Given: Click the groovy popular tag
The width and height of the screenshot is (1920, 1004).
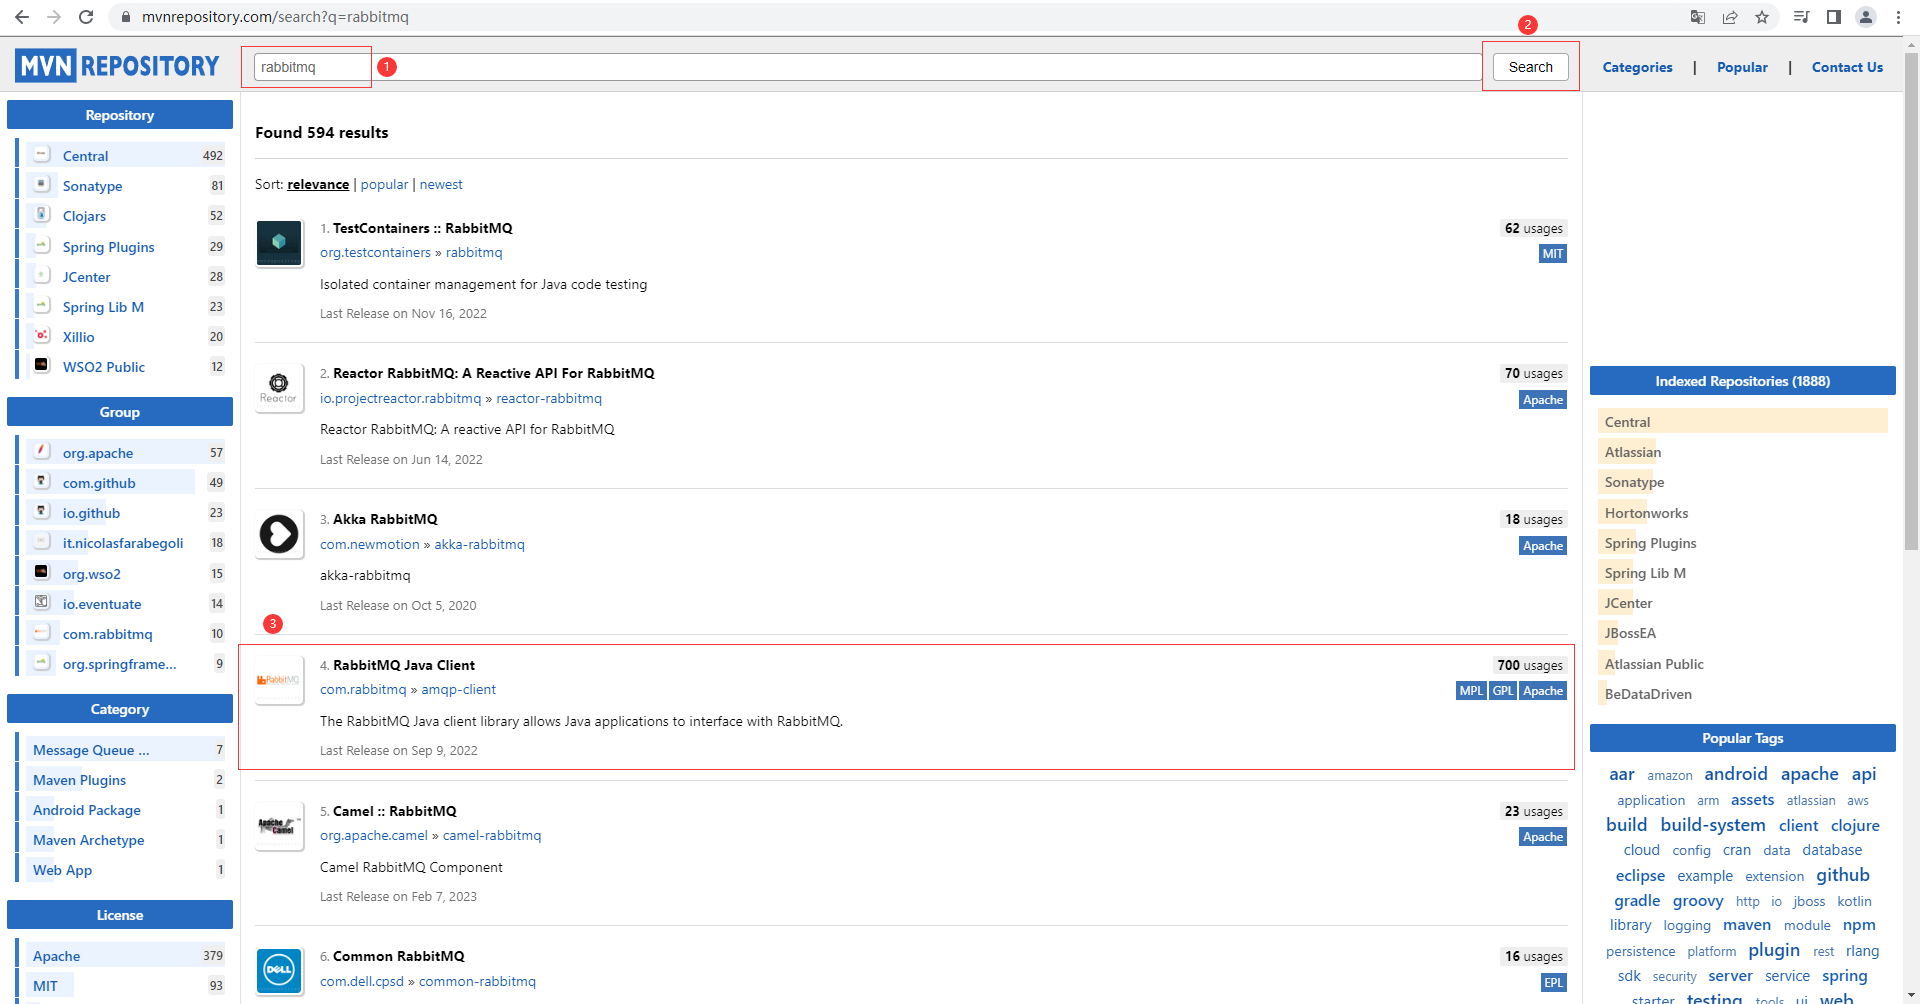Looking at the screenshot, I should (x=1698, y=901).
